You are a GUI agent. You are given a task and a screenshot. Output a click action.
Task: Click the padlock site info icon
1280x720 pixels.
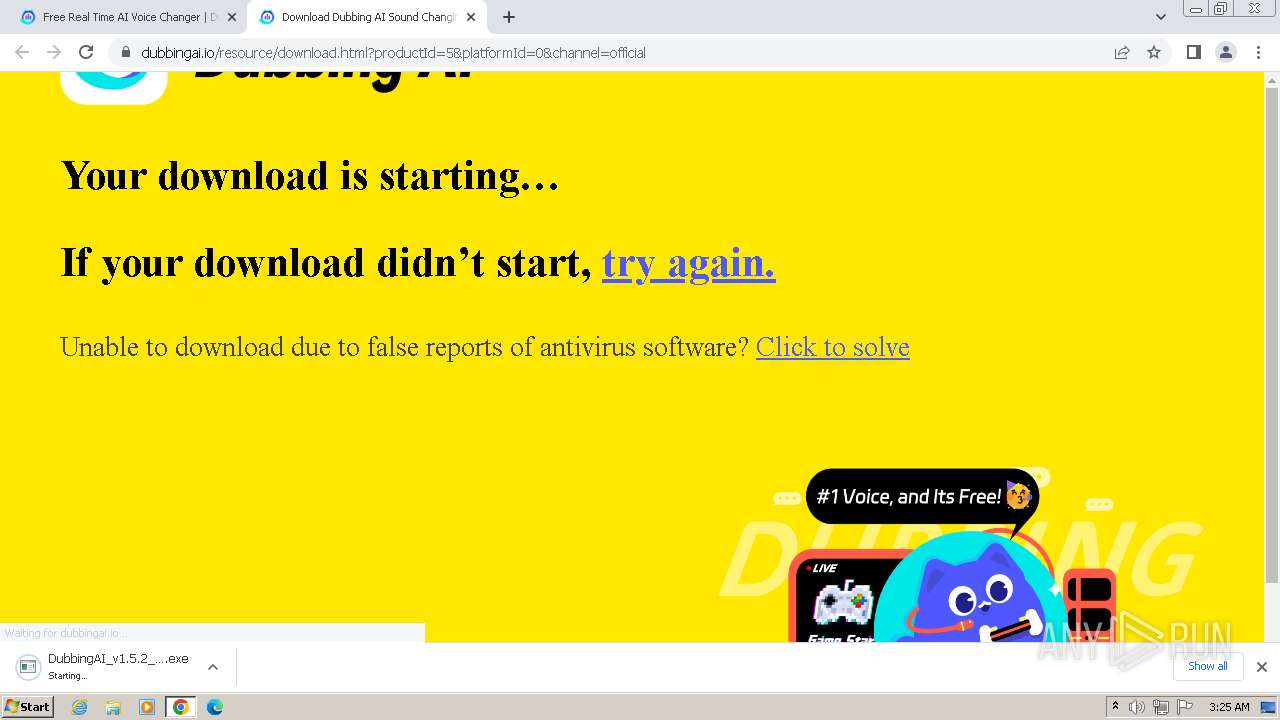(x=125, y=52)
